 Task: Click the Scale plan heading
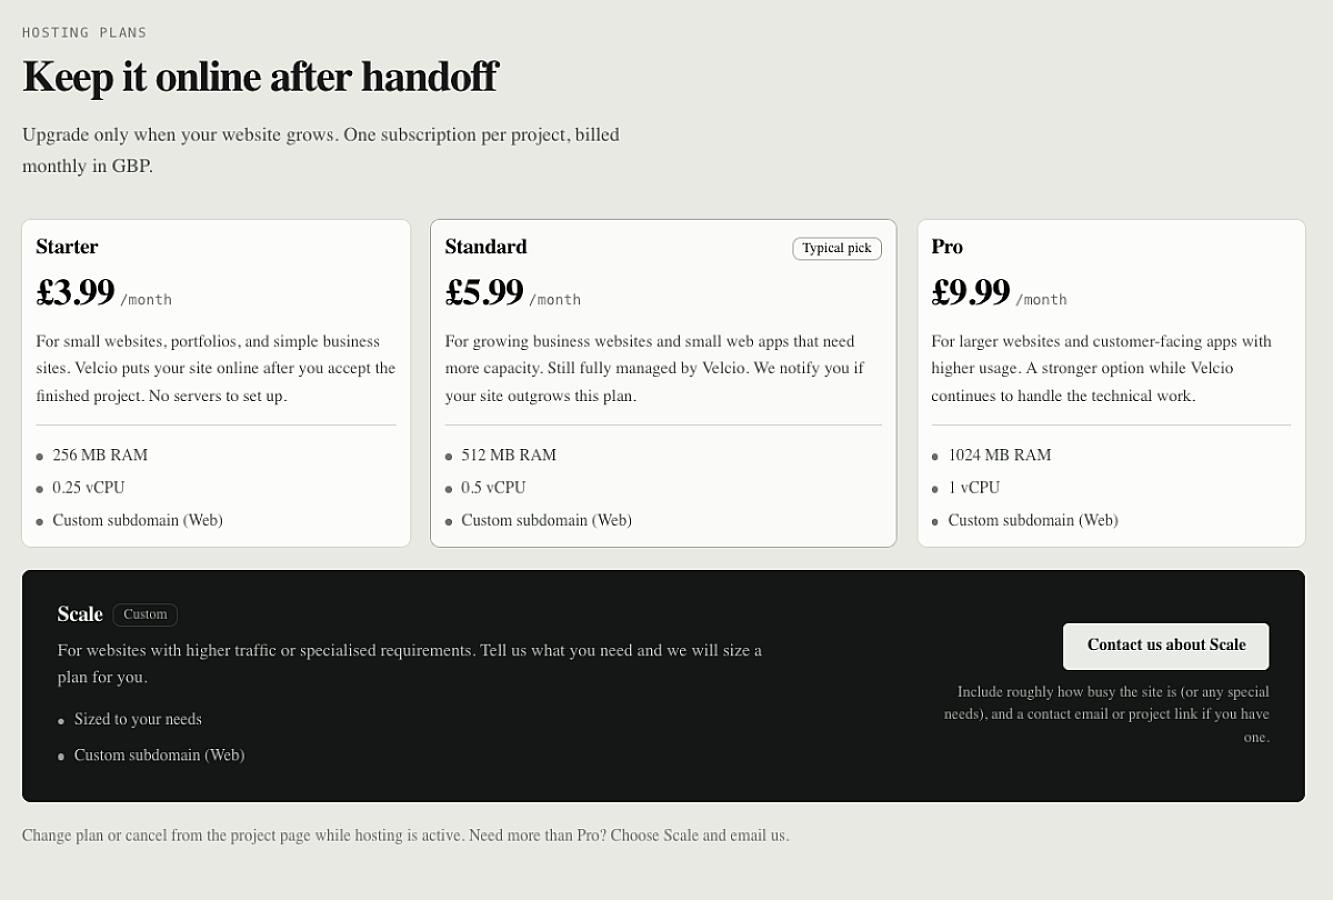point(80,615)
